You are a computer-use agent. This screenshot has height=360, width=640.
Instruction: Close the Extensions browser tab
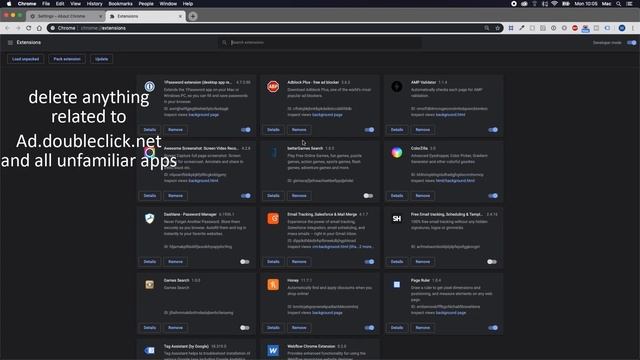coord(180,16)
